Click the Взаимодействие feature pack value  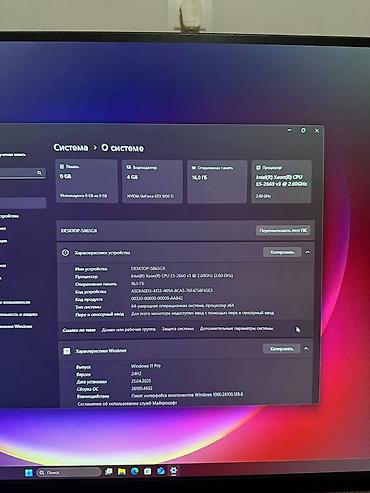(187, 395)
